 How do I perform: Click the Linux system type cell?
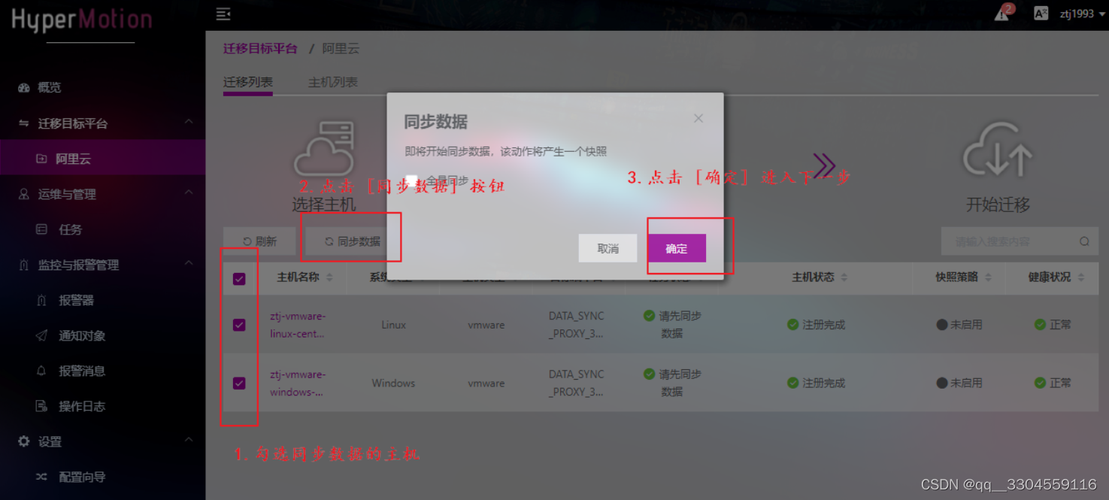click(393, 325)
